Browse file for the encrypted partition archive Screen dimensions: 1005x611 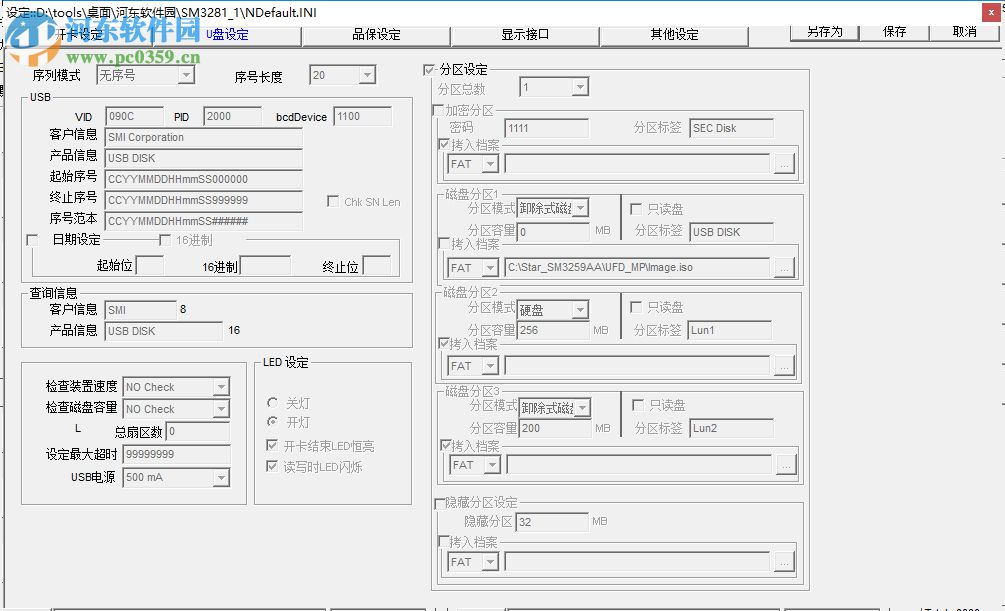point(786,163)
